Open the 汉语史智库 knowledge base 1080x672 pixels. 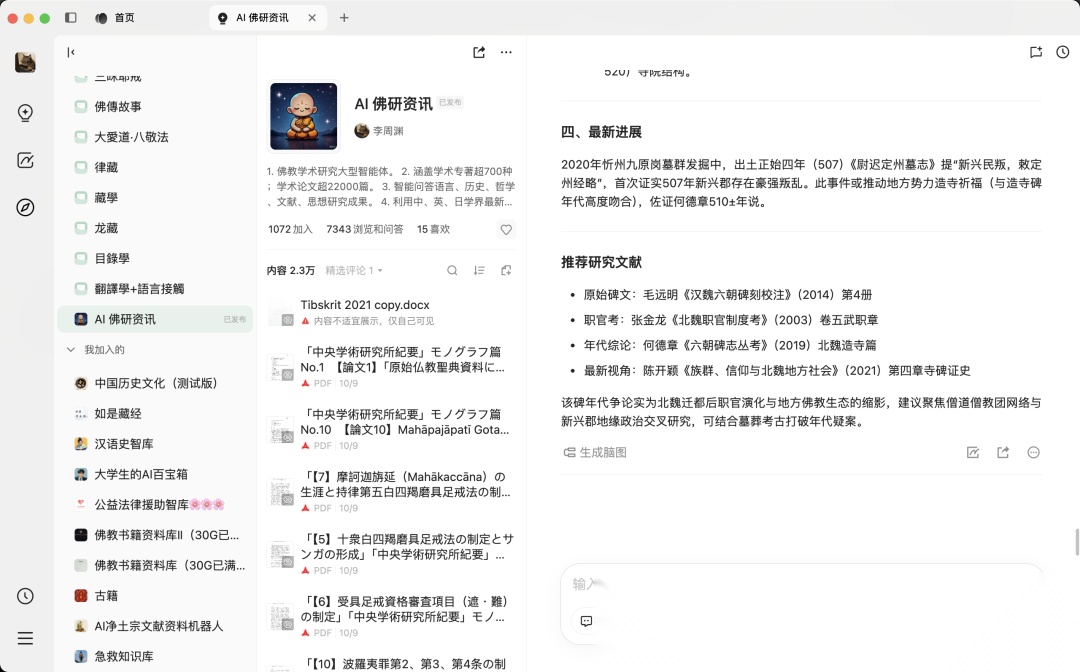pyautogui.click(x=156, y=444)
